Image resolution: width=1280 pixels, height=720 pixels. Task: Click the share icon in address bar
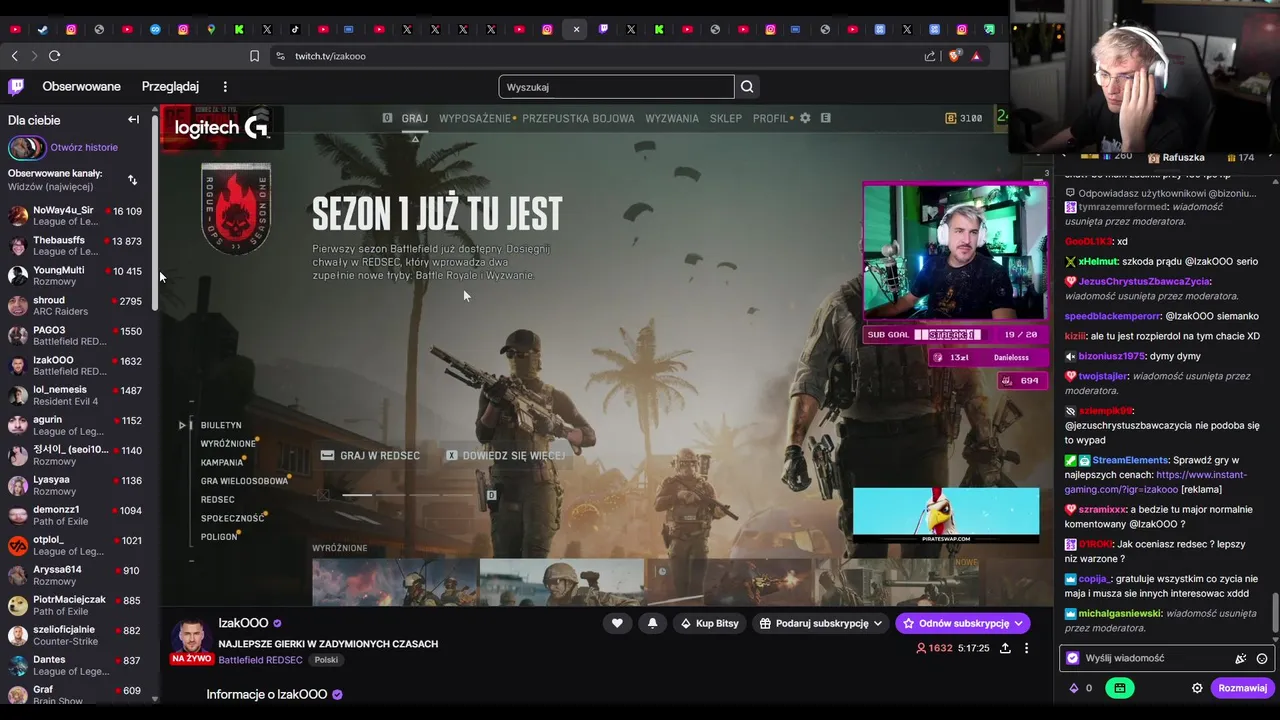coord(930,56)
